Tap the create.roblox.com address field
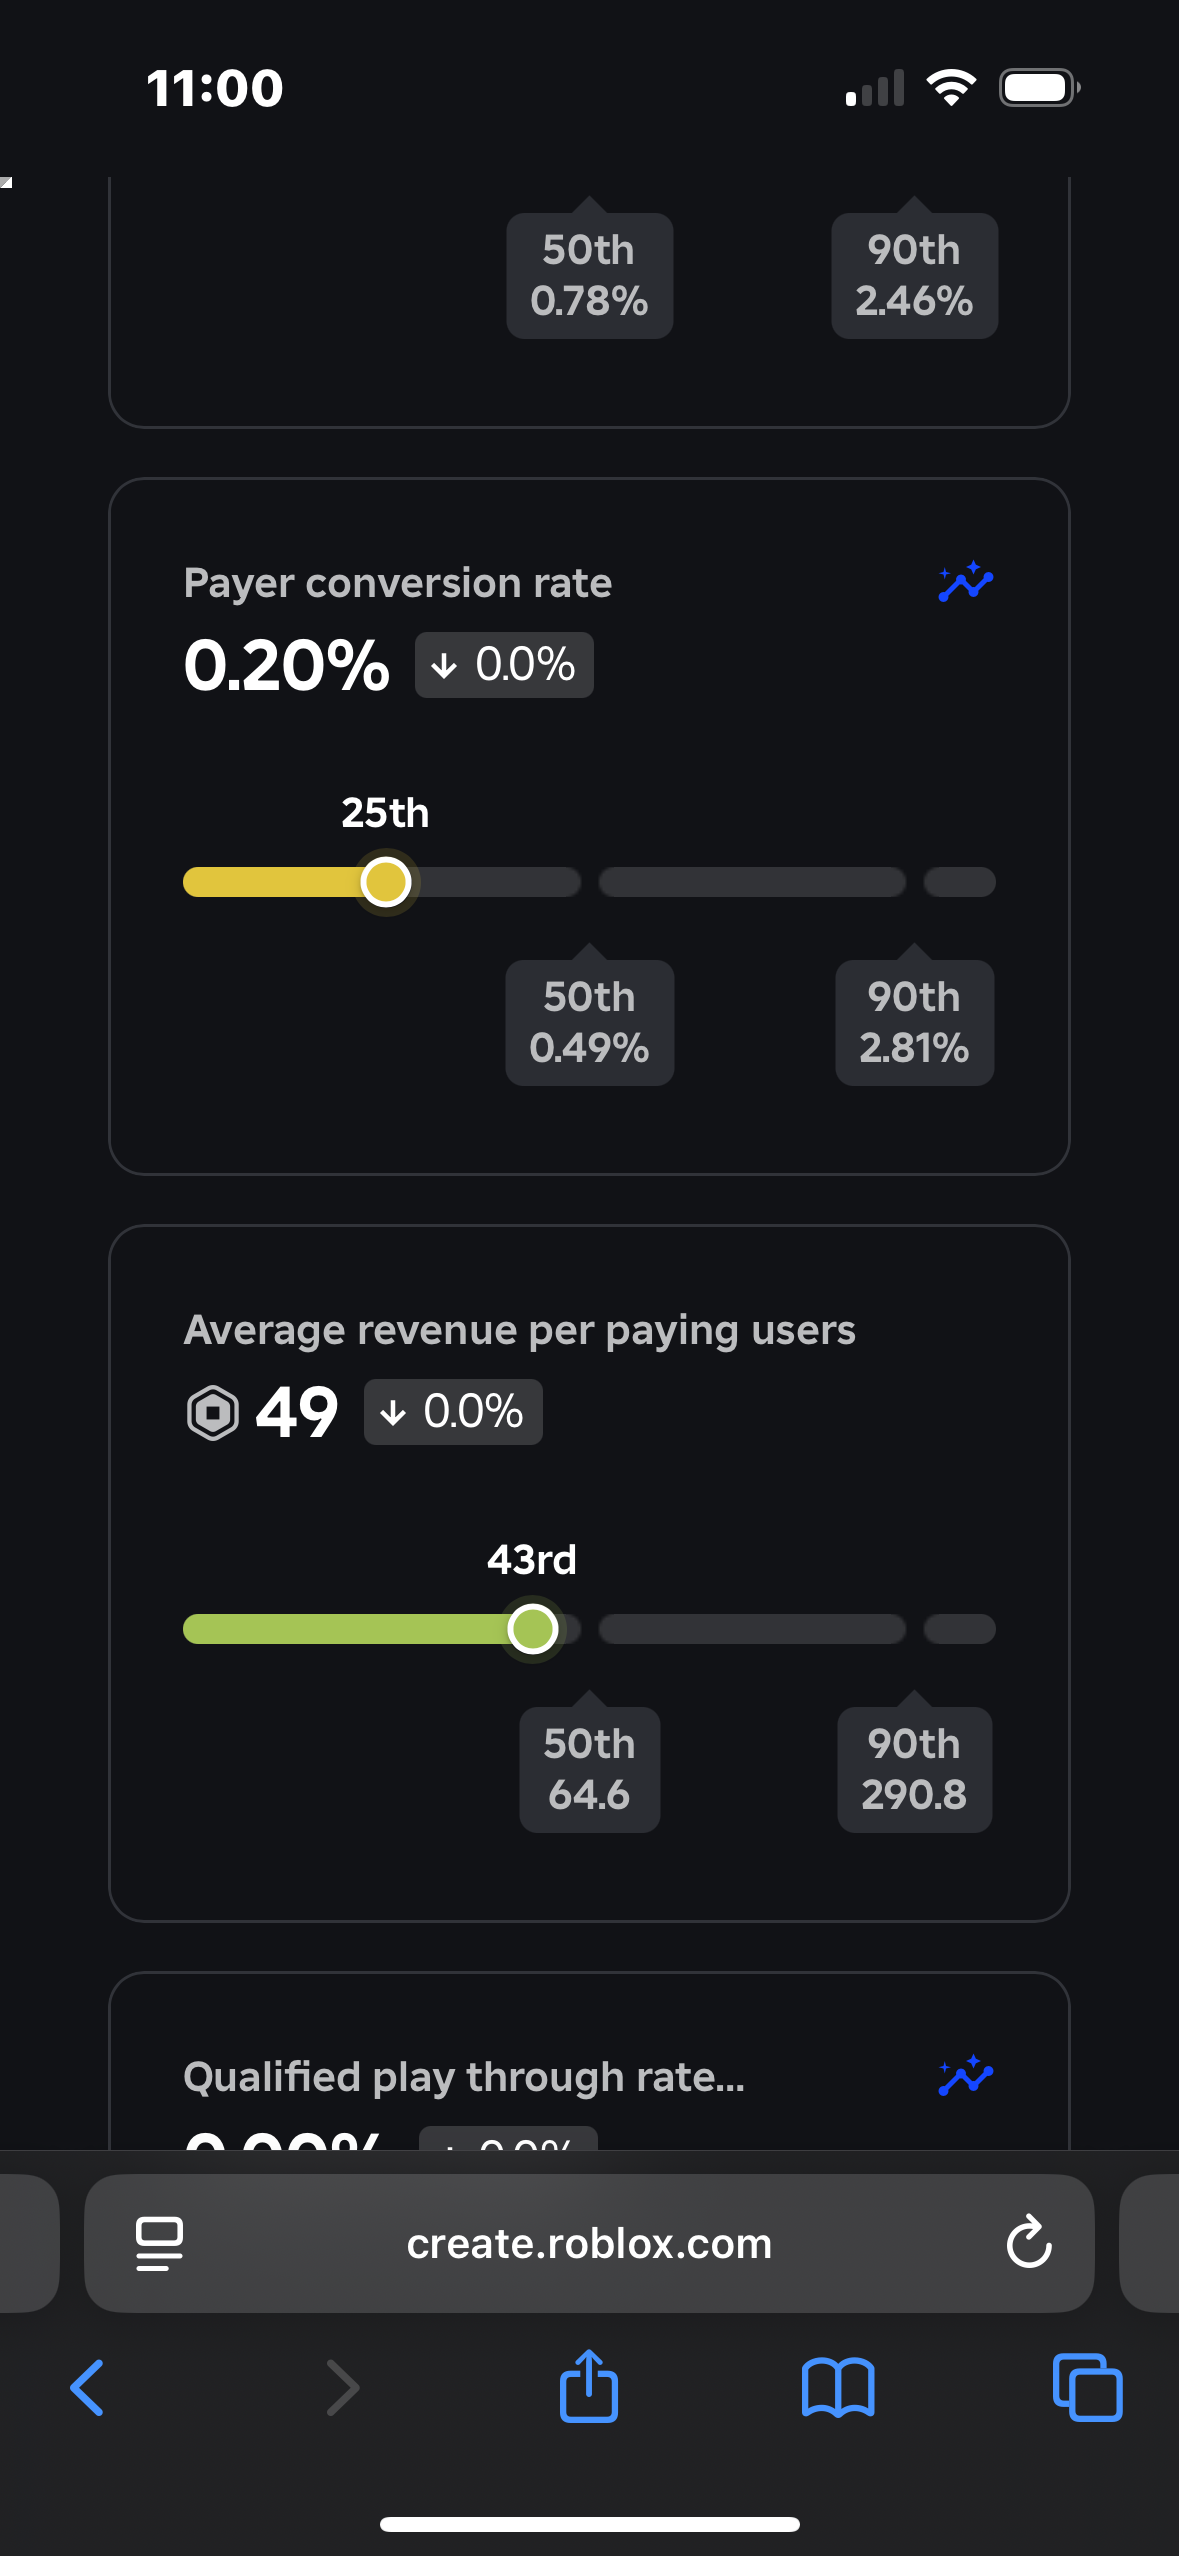 589,2243
